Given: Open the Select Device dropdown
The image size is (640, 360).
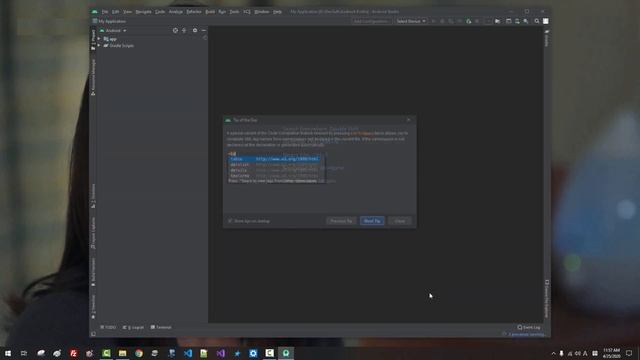Looking at the screenshot, I should [411, 21].
